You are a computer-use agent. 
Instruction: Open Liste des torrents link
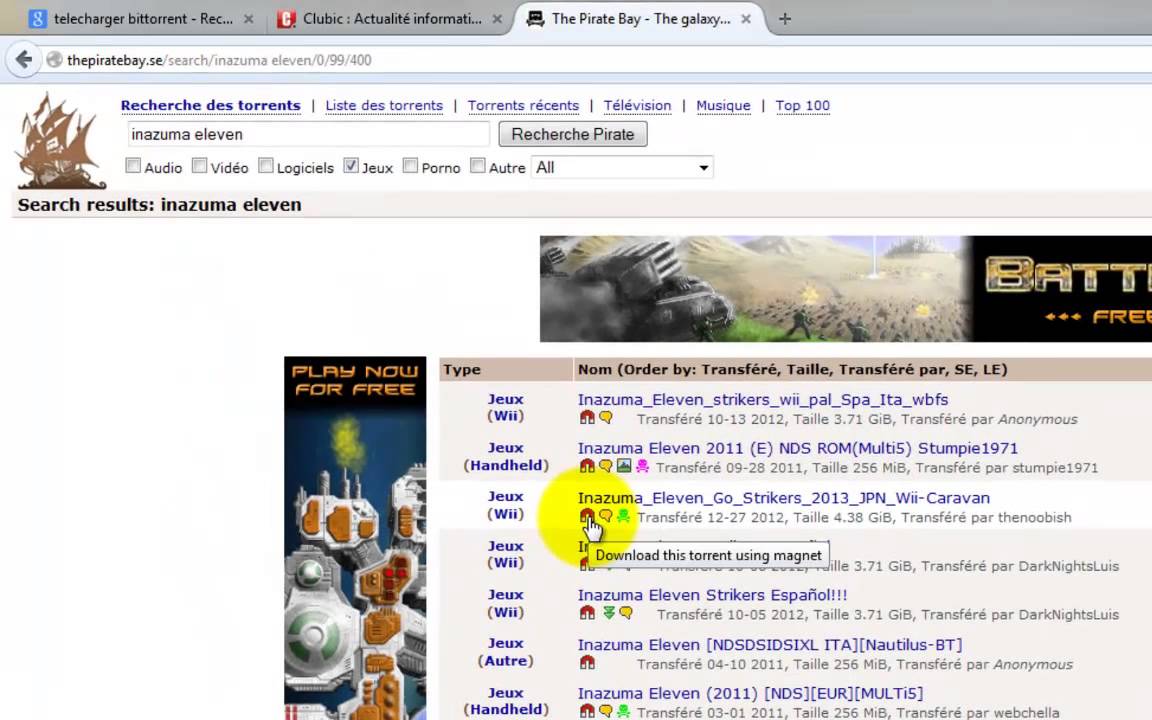point(384,105)
